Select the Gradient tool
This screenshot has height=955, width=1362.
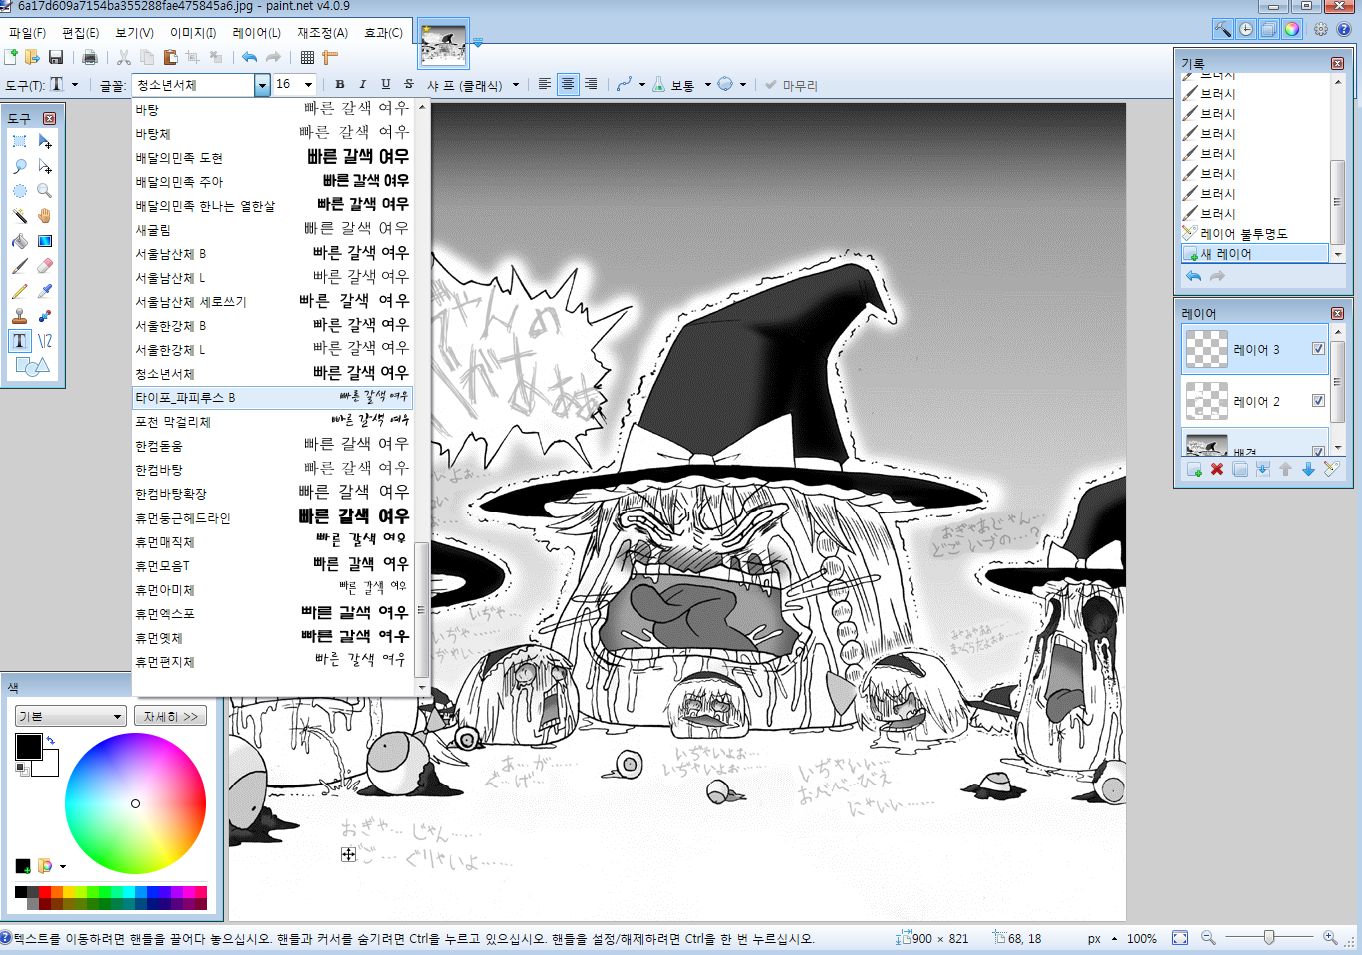pos(45,241)
